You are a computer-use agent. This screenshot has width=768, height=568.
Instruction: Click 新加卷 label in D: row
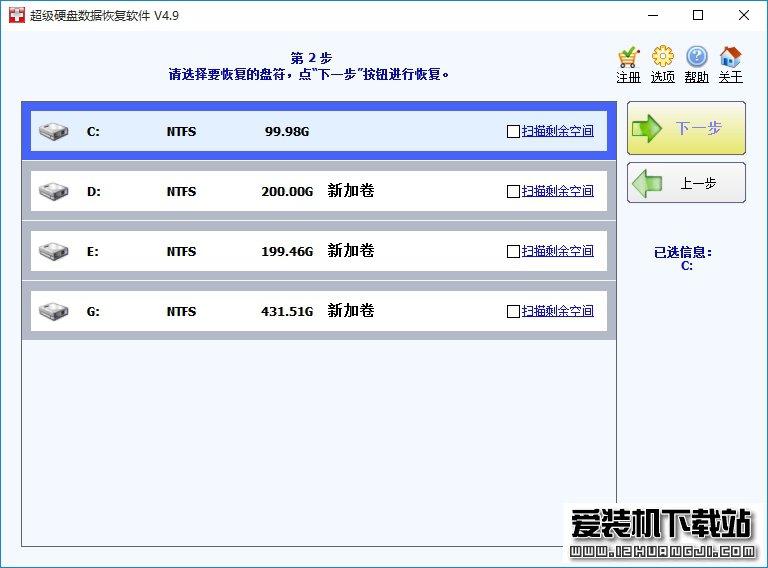[x=351, y=190]
